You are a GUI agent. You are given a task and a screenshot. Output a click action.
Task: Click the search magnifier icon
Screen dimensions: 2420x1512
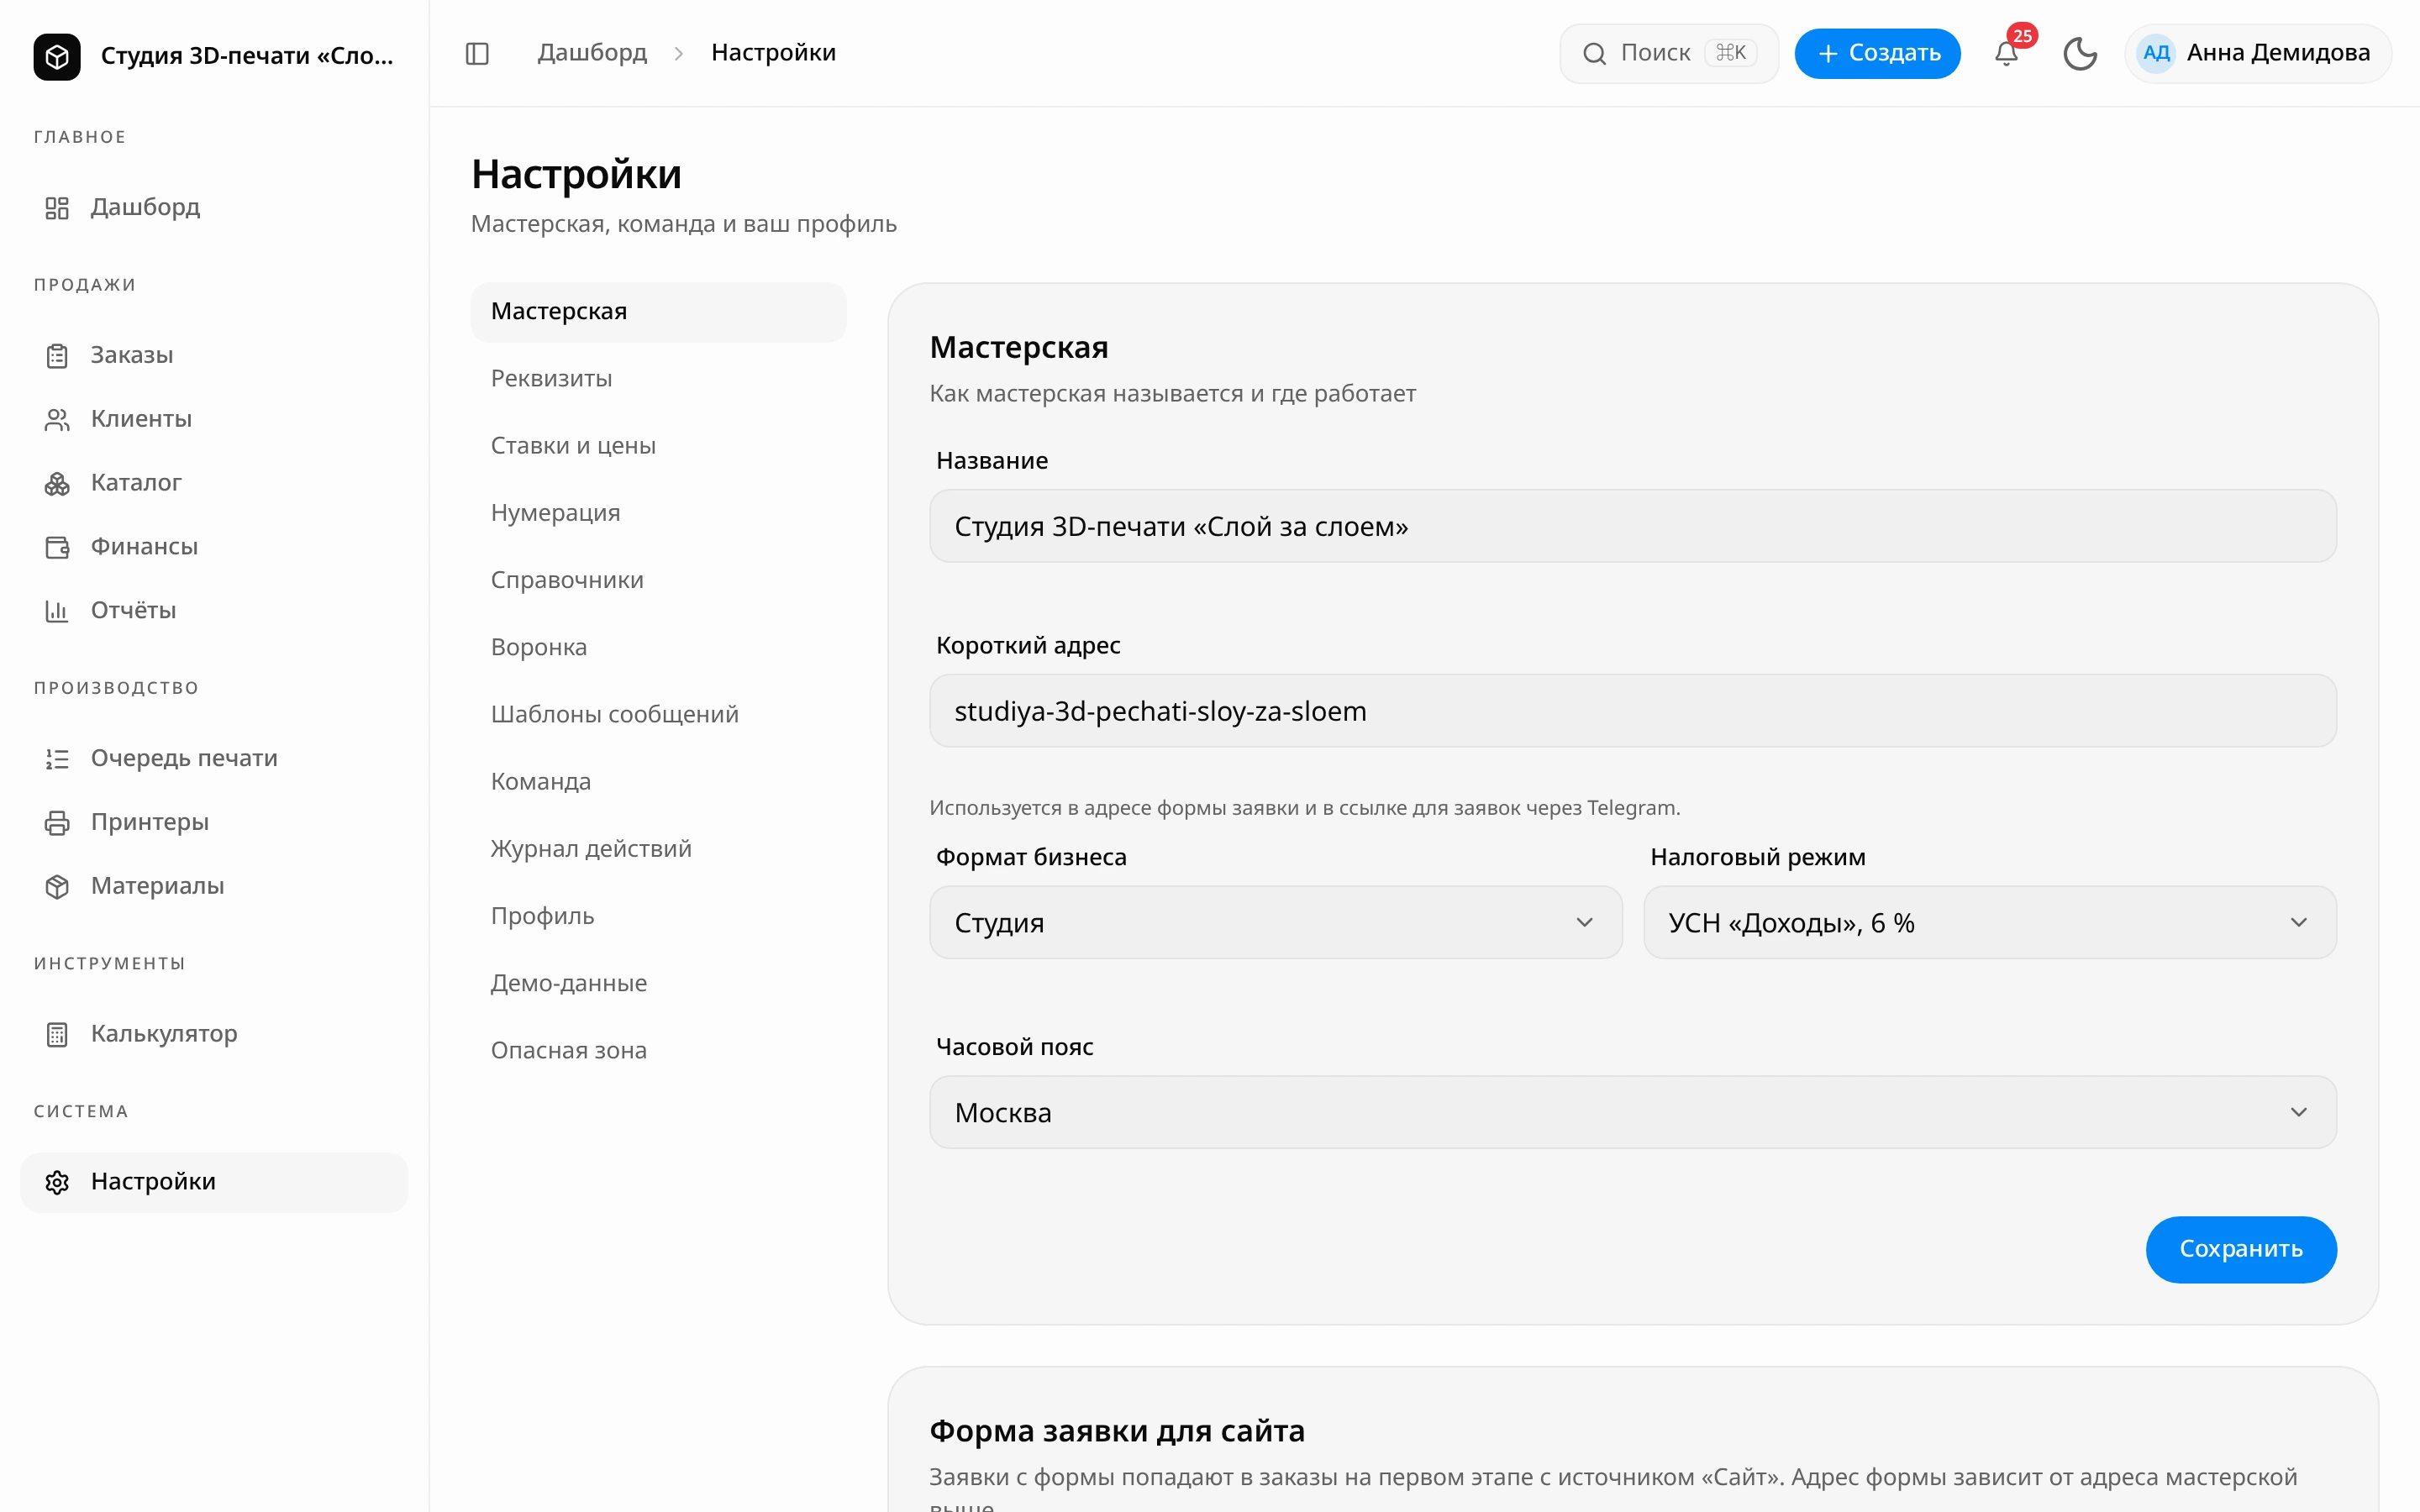tap(1594, 53)
